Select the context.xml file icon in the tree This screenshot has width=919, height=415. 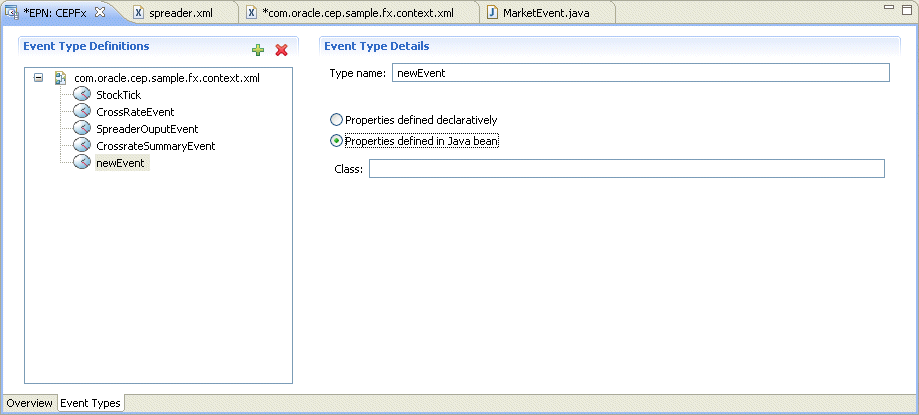point(60,77)
